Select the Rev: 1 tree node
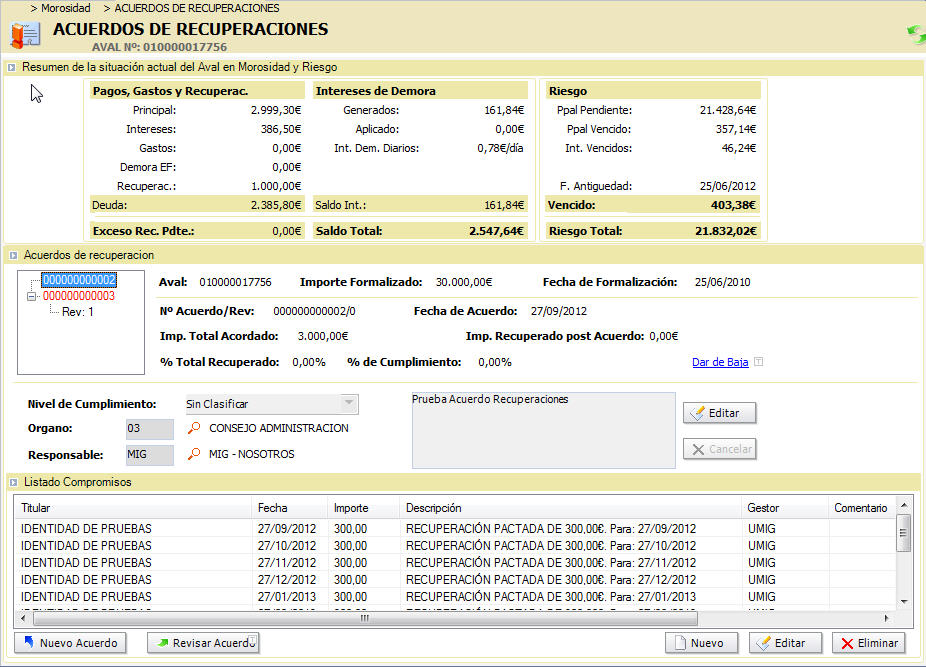The height and width of the screenshot is (667, 926). 77,312
